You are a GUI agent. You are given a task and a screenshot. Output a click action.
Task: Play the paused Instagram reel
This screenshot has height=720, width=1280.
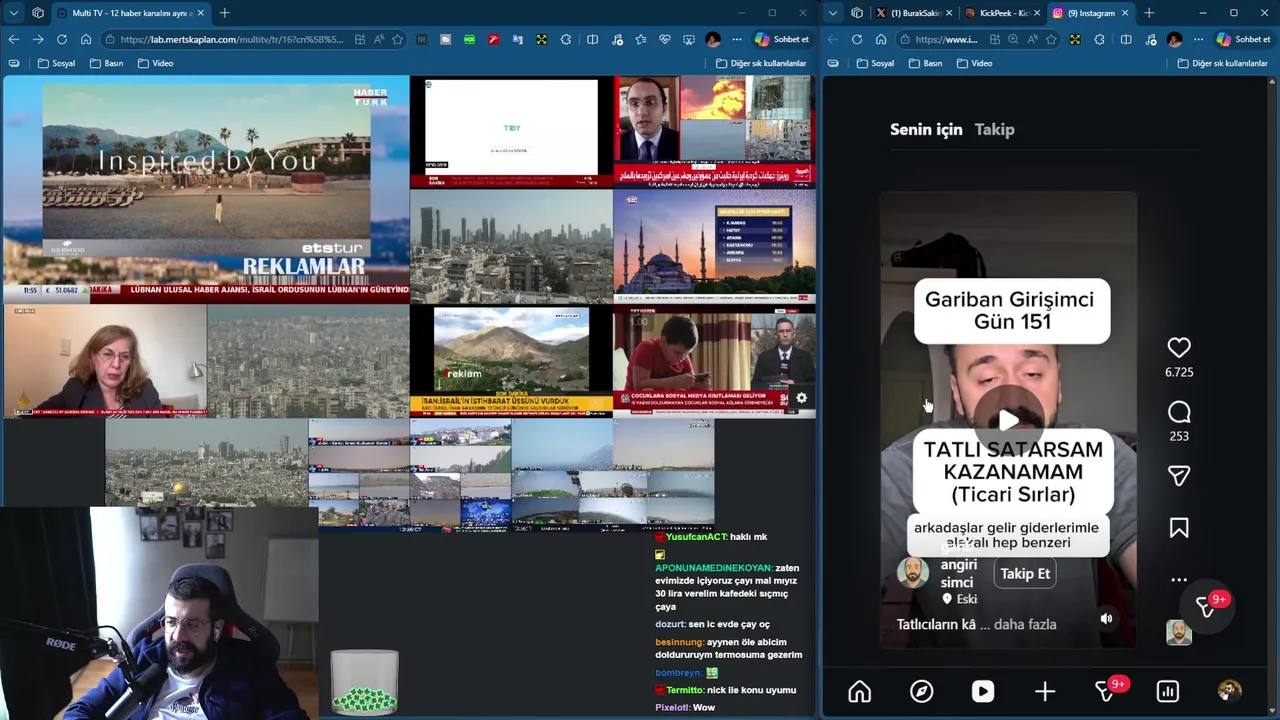coord(1009,420)
